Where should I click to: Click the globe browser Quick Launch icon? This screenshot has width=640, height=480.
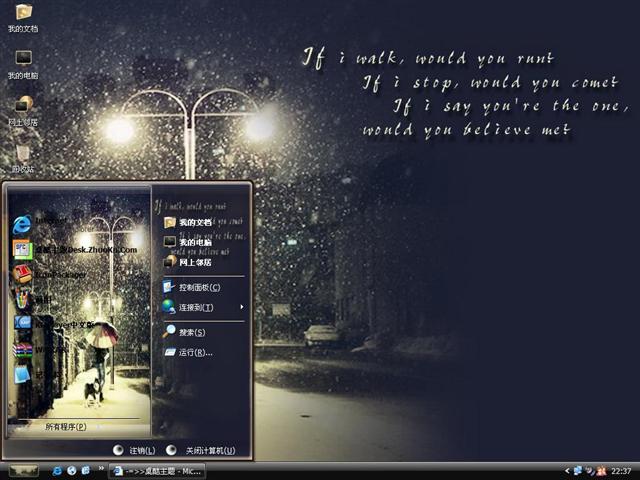point(72,471)
